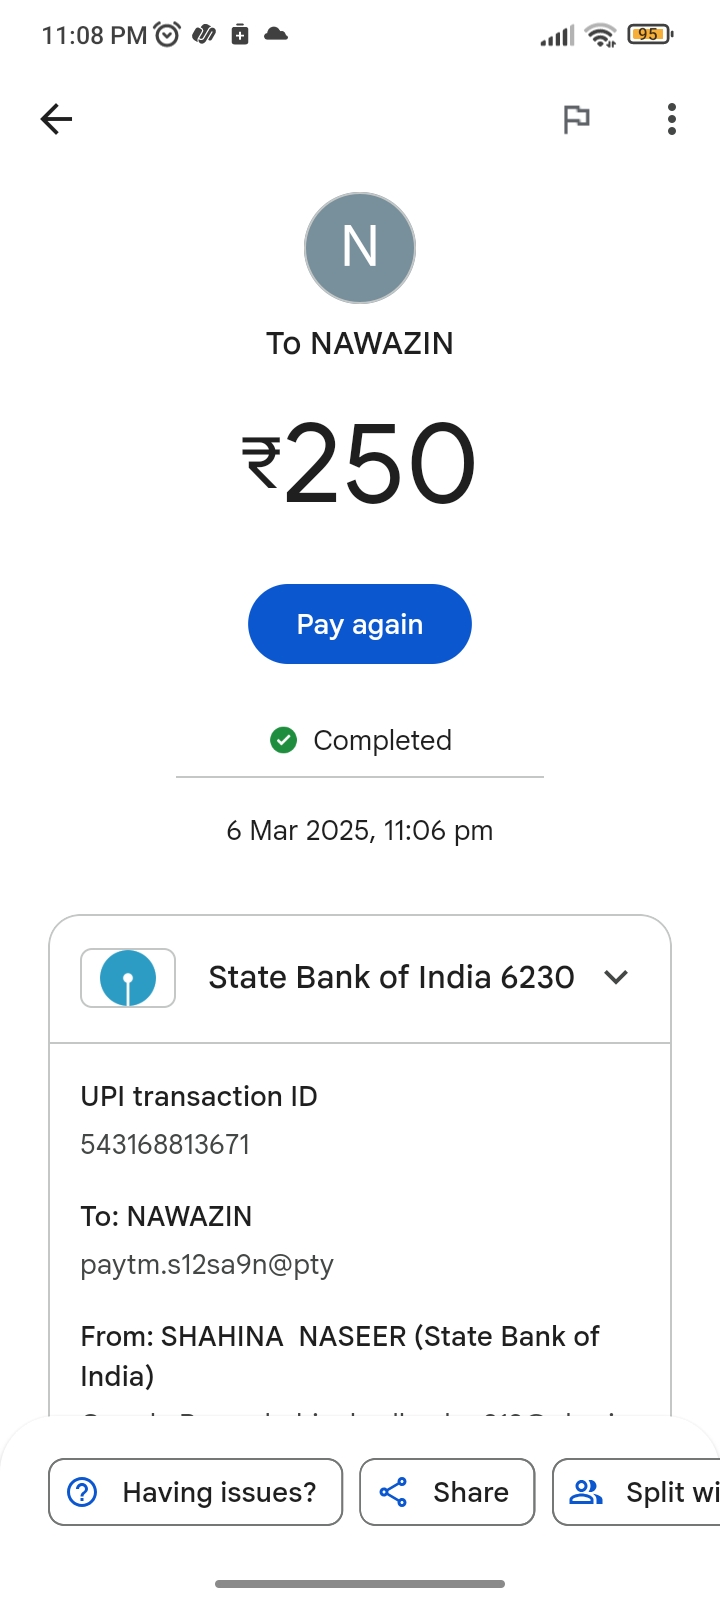The width and height of the screenshot is (720, 1600).
Task: Tap the ₹250 amount text
Action: tap(360, 462)
